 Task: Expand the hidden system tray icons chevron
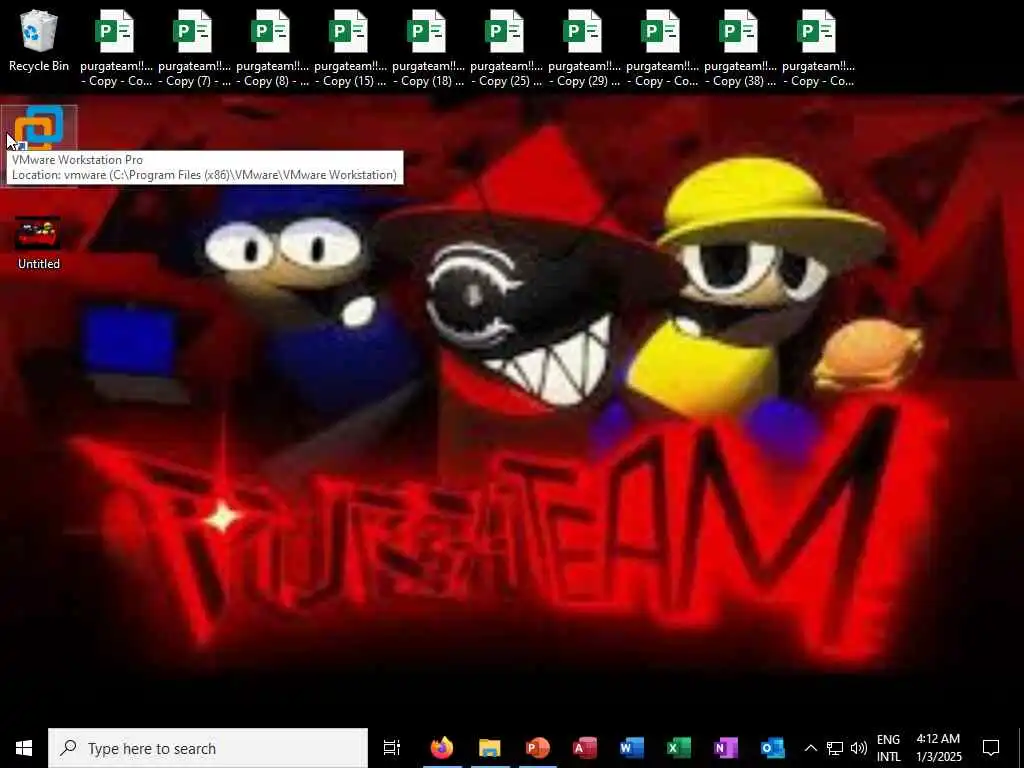[x=810, y=748]
